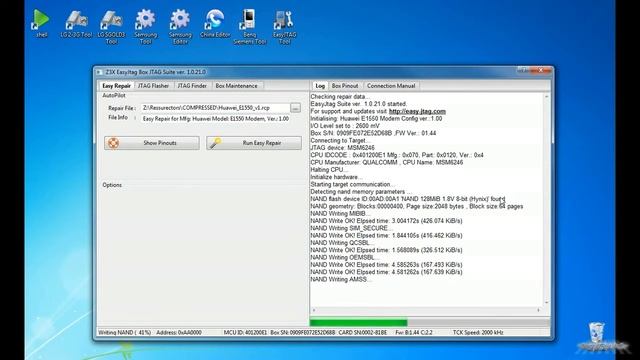Click the 'Fw: B:1.44 C:2.2' status entry
Image resolution: width=640 pixels, height=360 pixels.
click(413, 333)
